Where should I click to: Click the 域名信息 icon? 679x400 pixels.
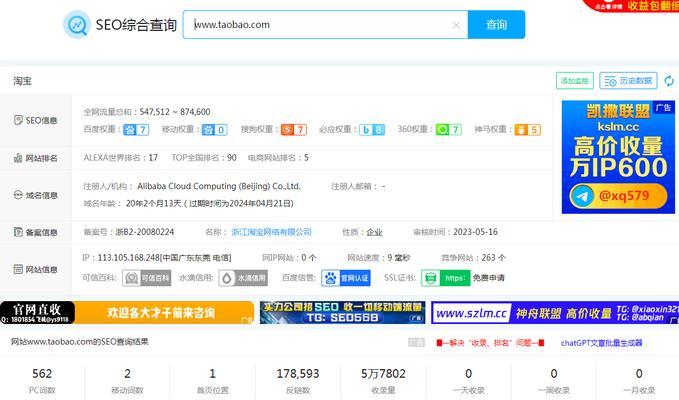click(18, 195)
